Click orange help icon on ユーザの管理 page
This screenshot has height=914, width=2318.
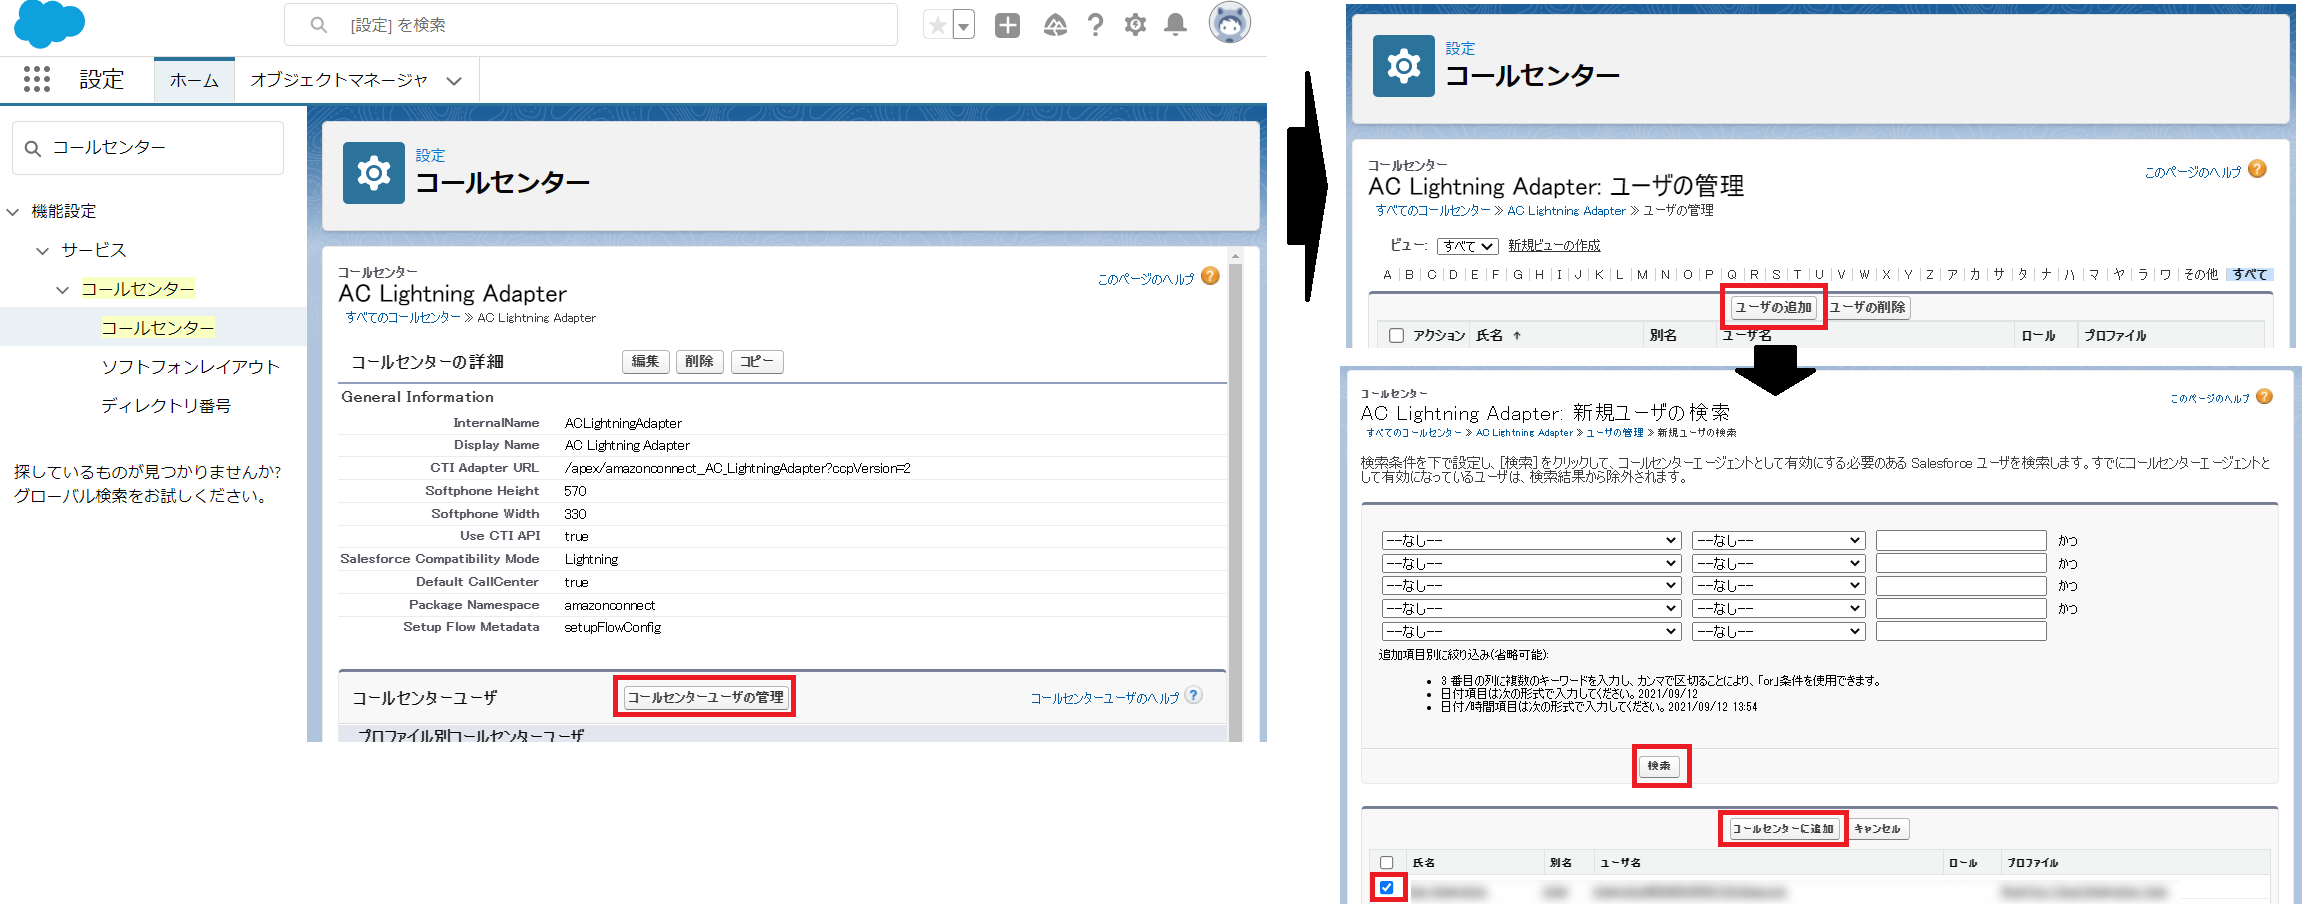pyautogui.click(x=2257, y=169)
